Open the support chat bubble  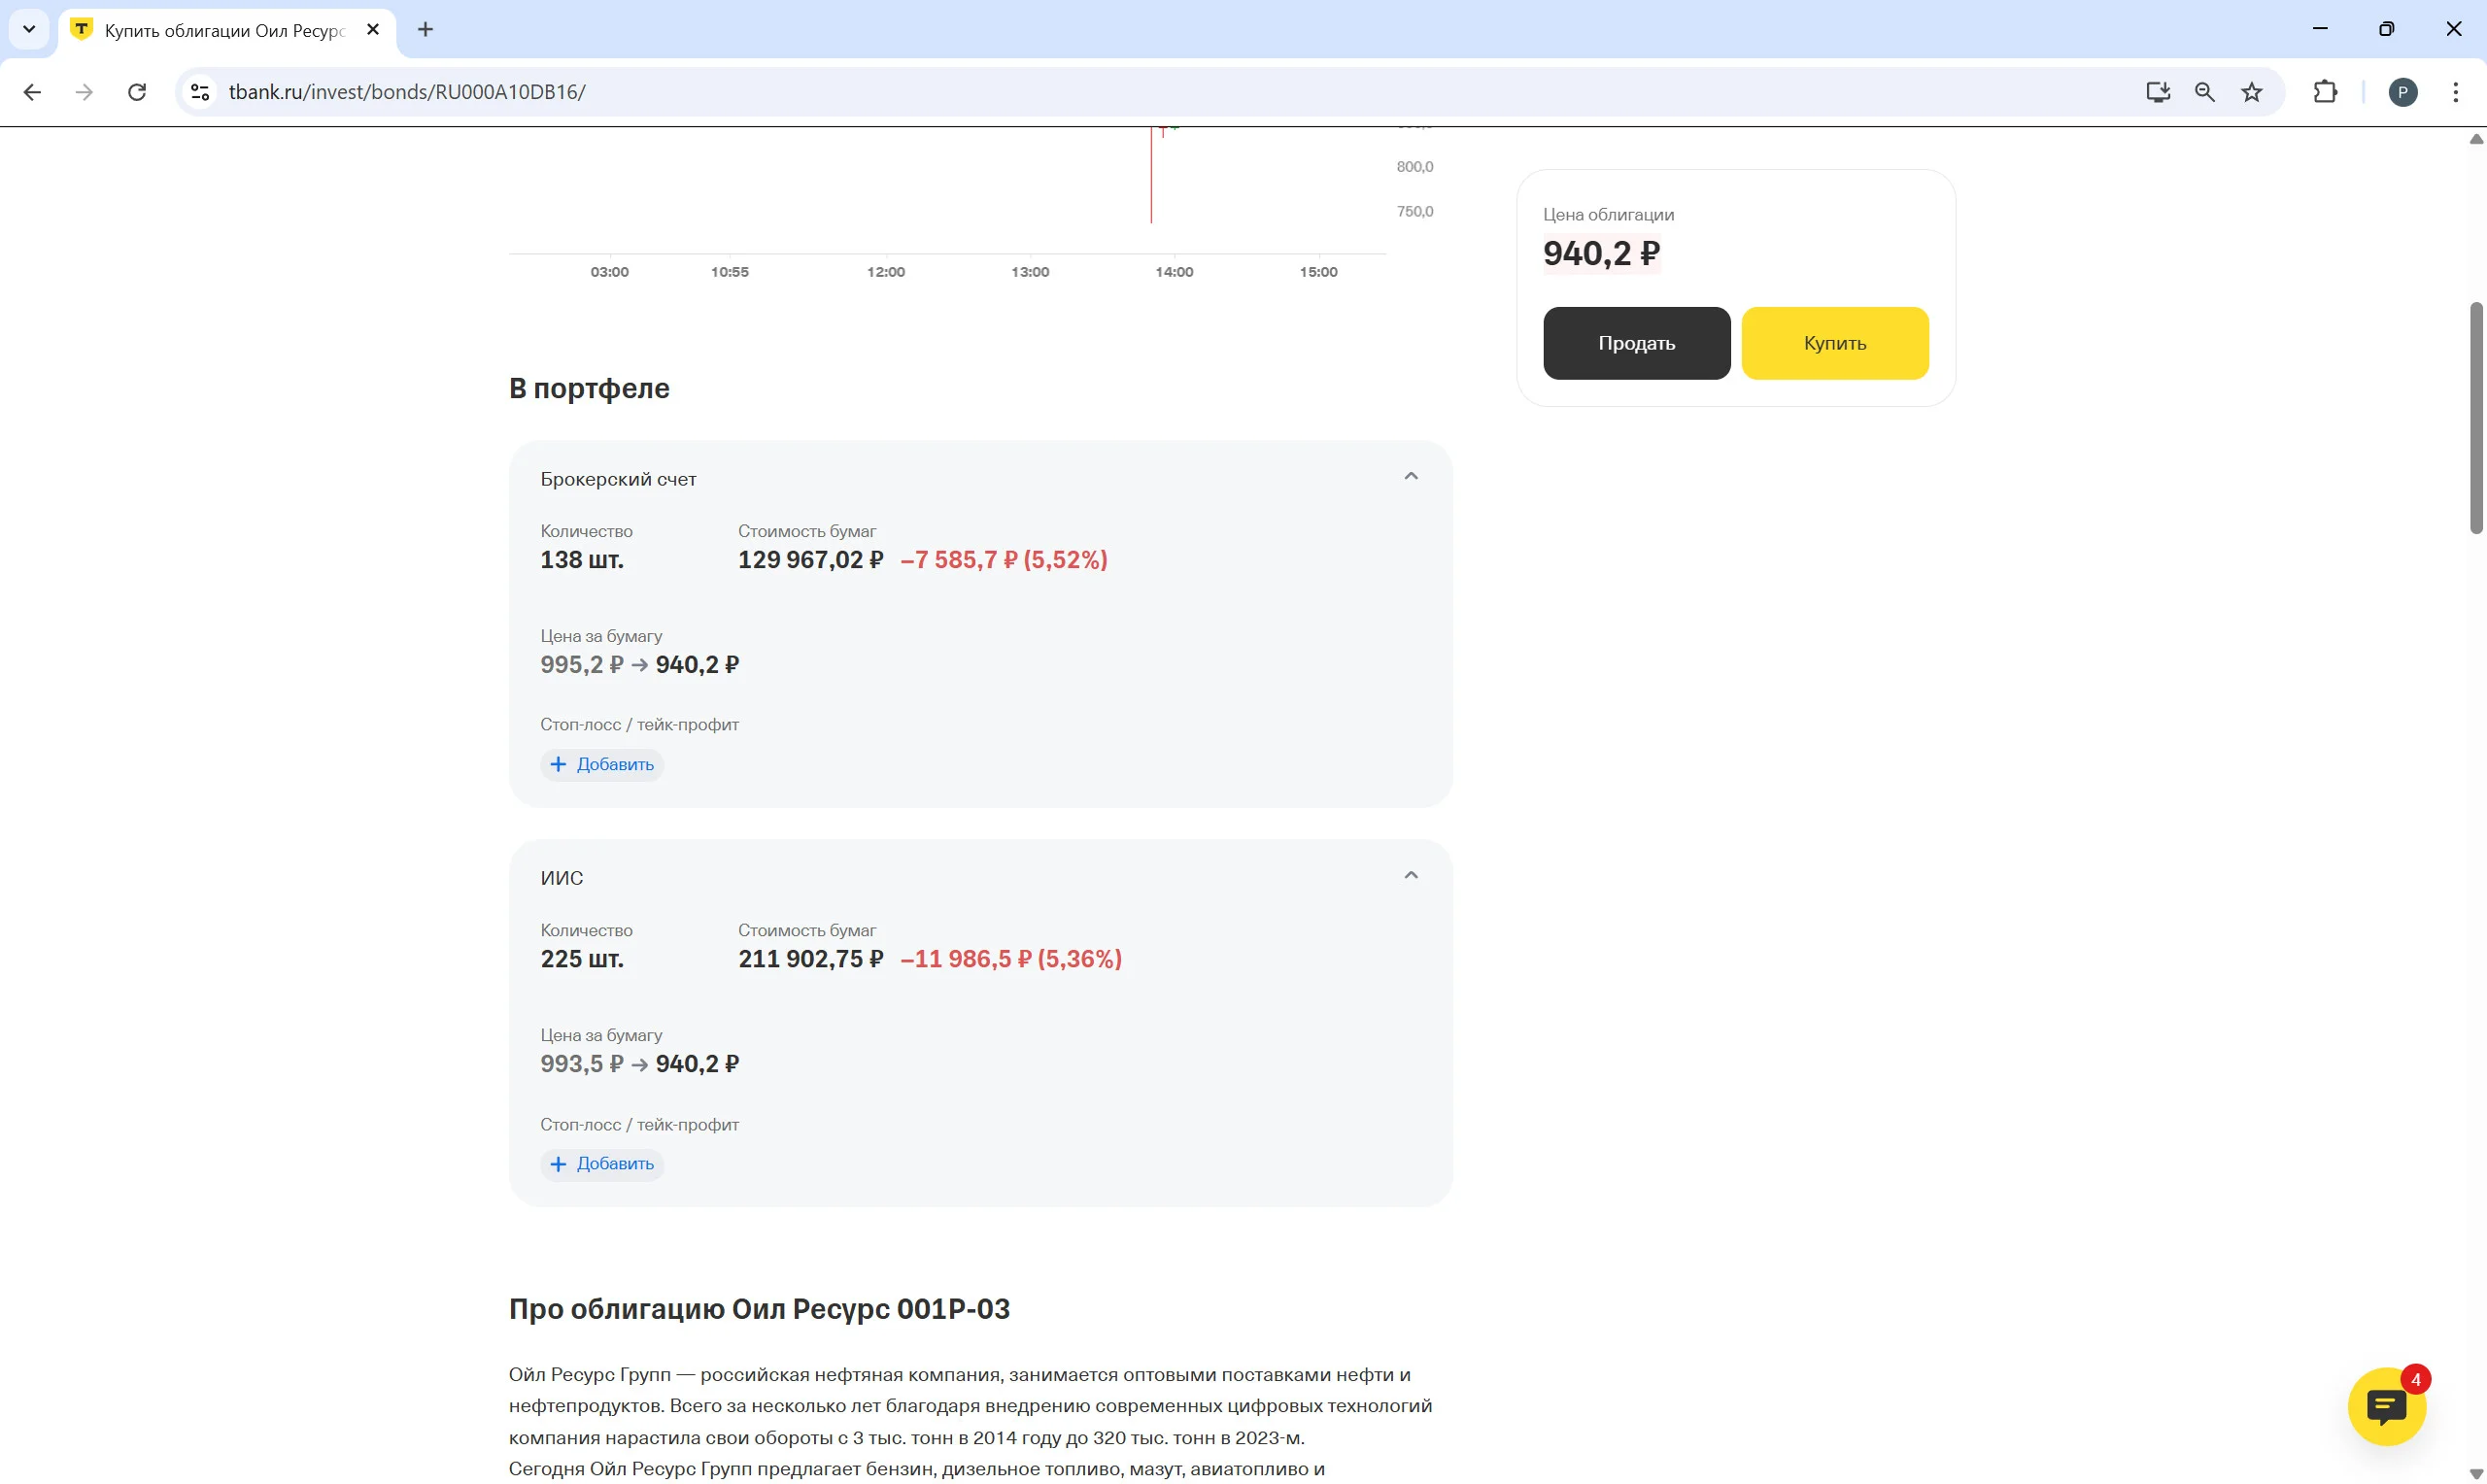click(2386, 1406)
